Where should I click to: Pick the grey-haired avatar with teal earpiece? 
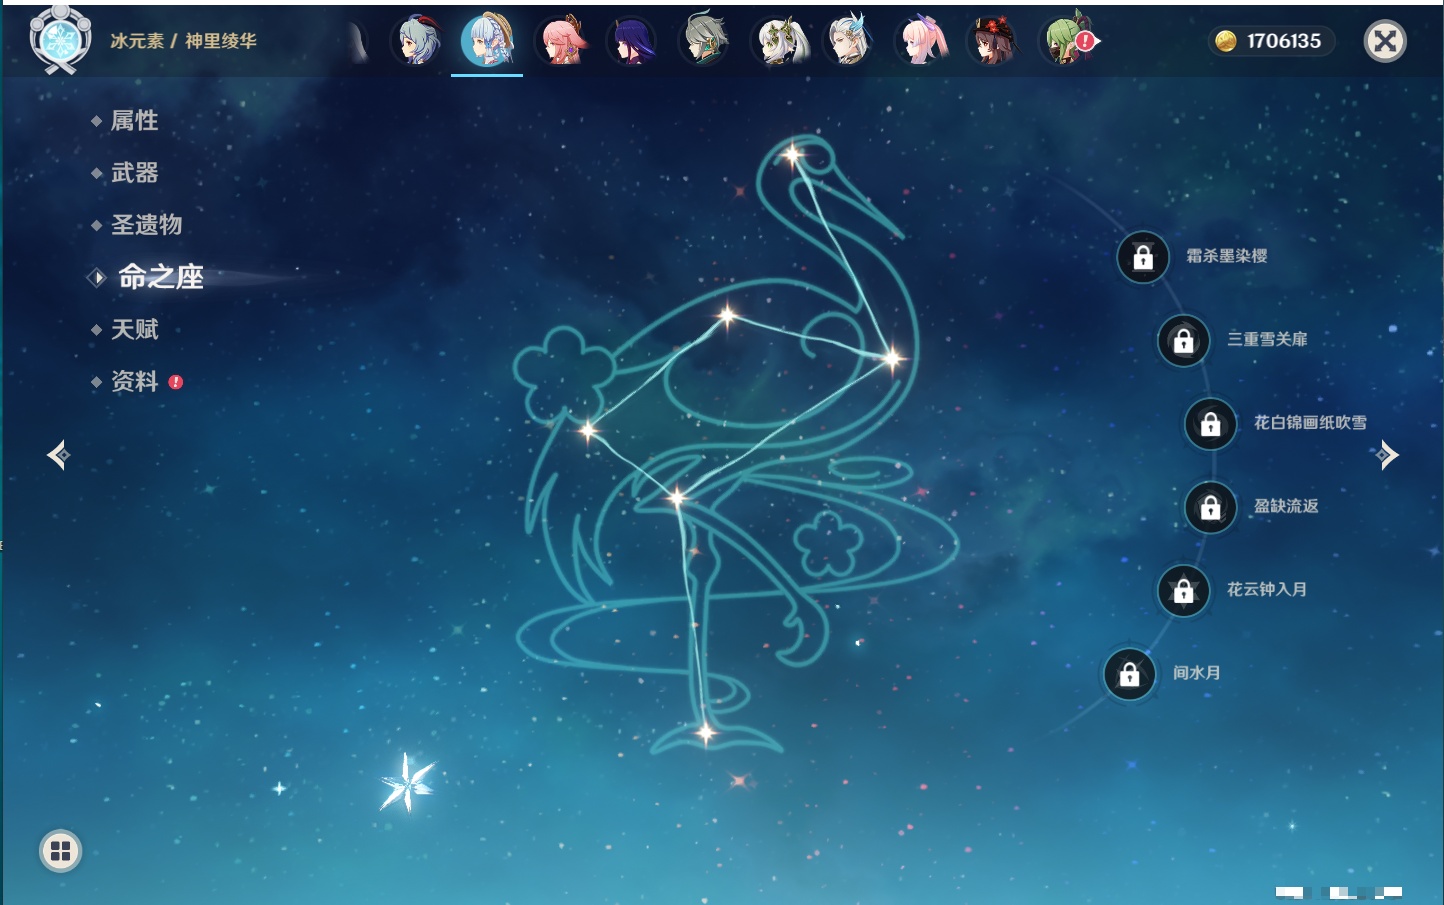click(x=705, y=42)
